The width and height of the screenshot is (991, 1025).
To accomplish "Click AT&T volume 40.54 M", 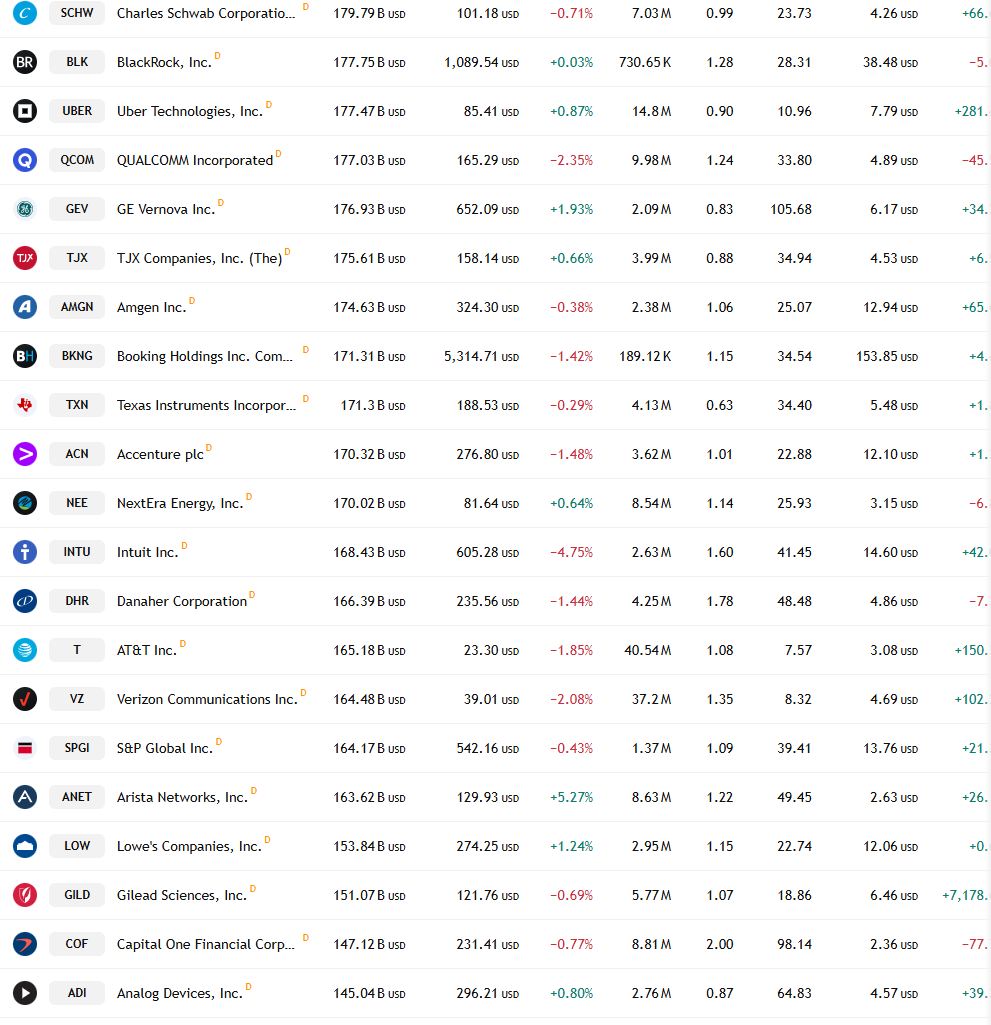I will click(647, 650).
